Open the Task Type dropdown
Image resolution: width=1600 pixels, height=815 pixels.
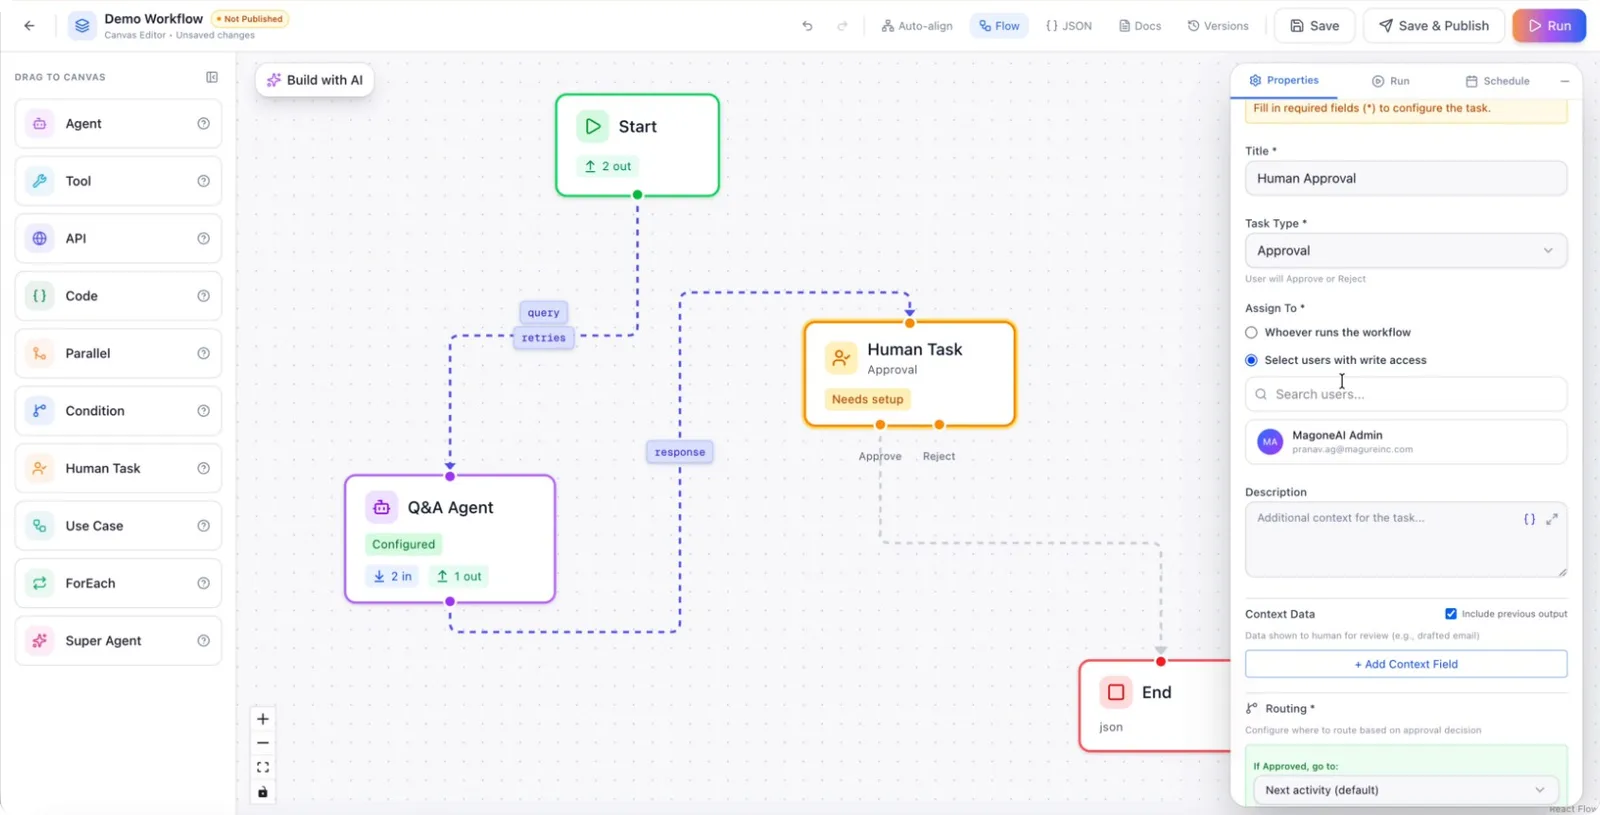pos(1406,251)
